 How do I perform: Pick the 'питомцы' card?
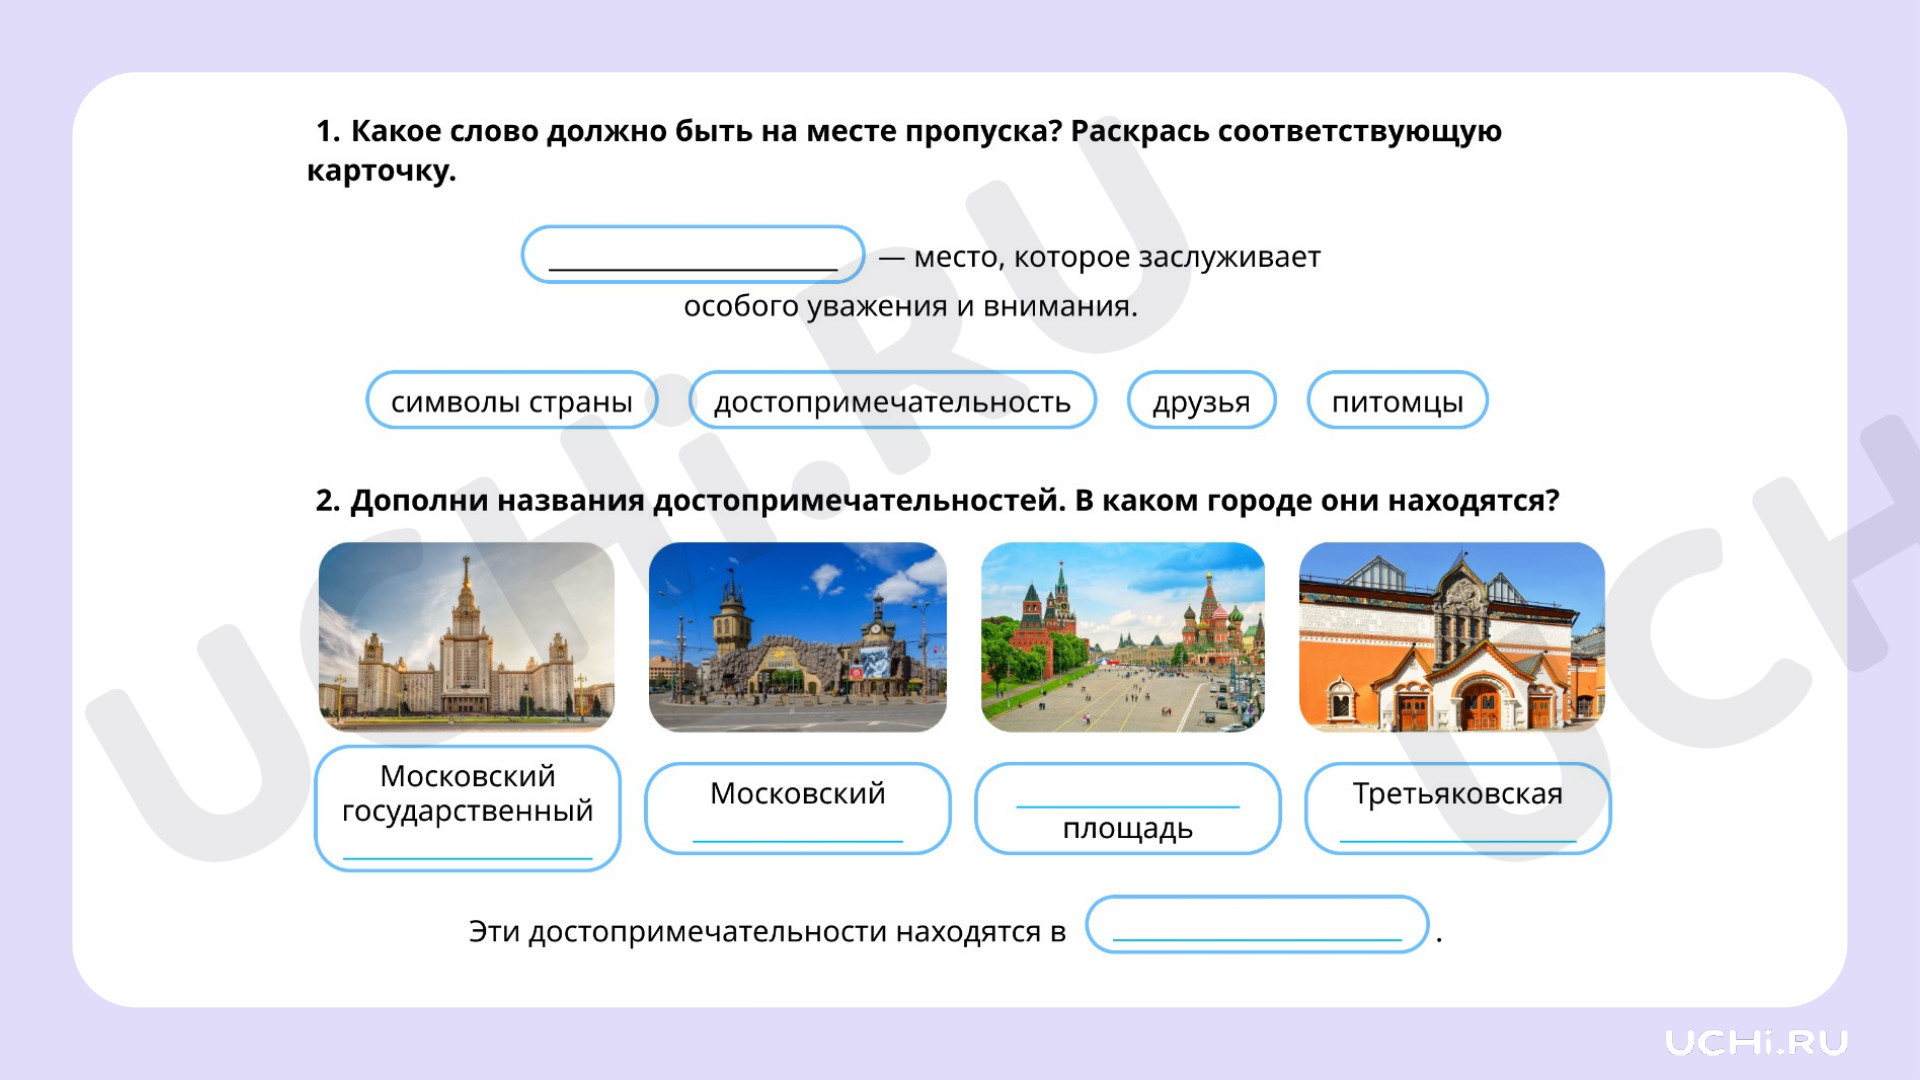click(1397, 401)
